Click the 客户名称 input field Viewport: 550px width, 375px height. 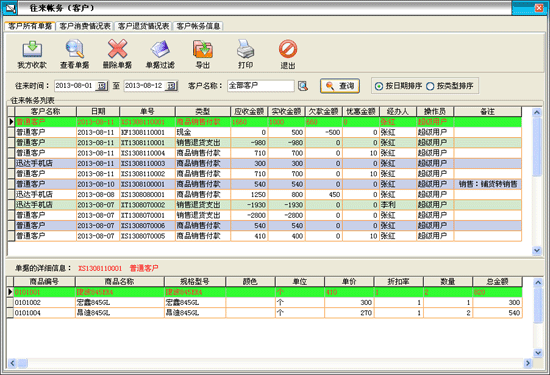261,86
